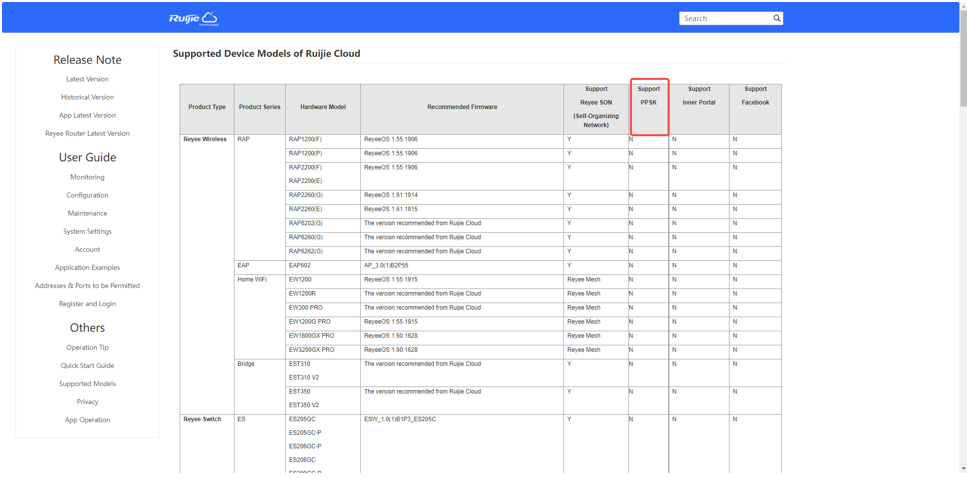Click Supported Device Models page heading
This screenshot has width=967, height=479.
click(266, 54)
